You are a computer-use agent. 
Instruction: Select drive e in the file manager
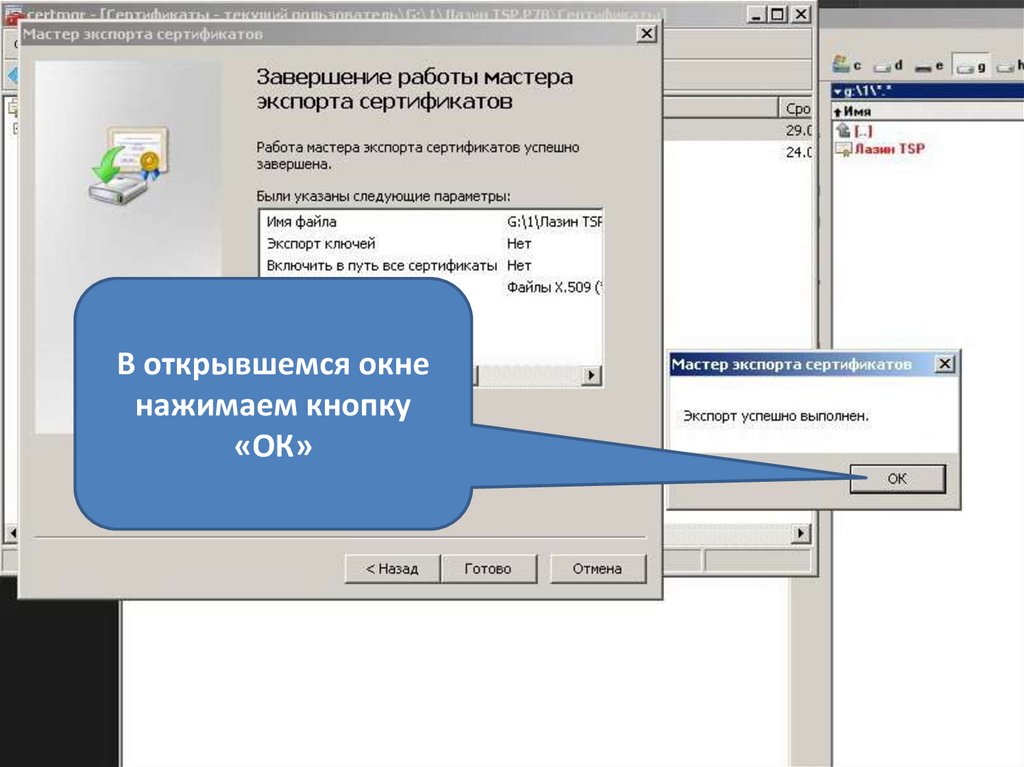click(x=929, y=65)
